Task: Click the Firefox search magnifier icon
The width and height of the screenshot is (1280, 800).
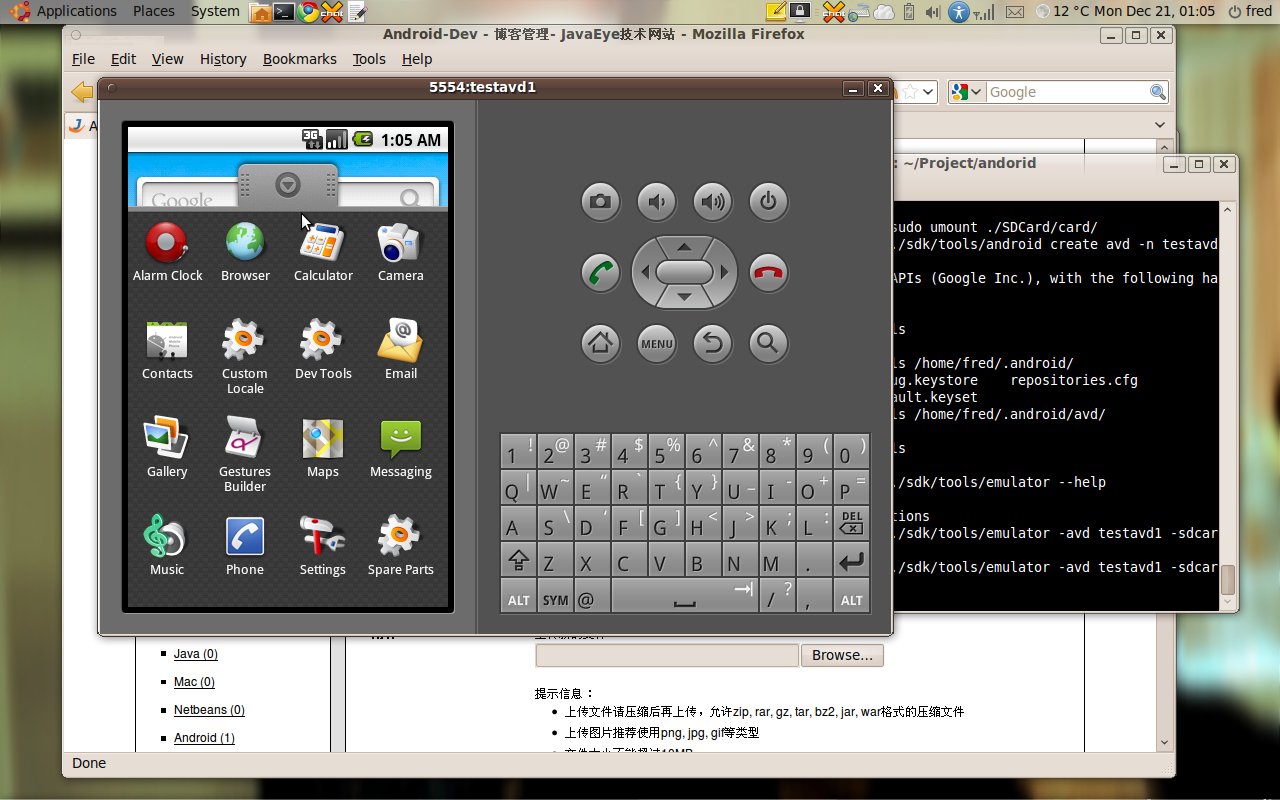Action: point(1158,92)
